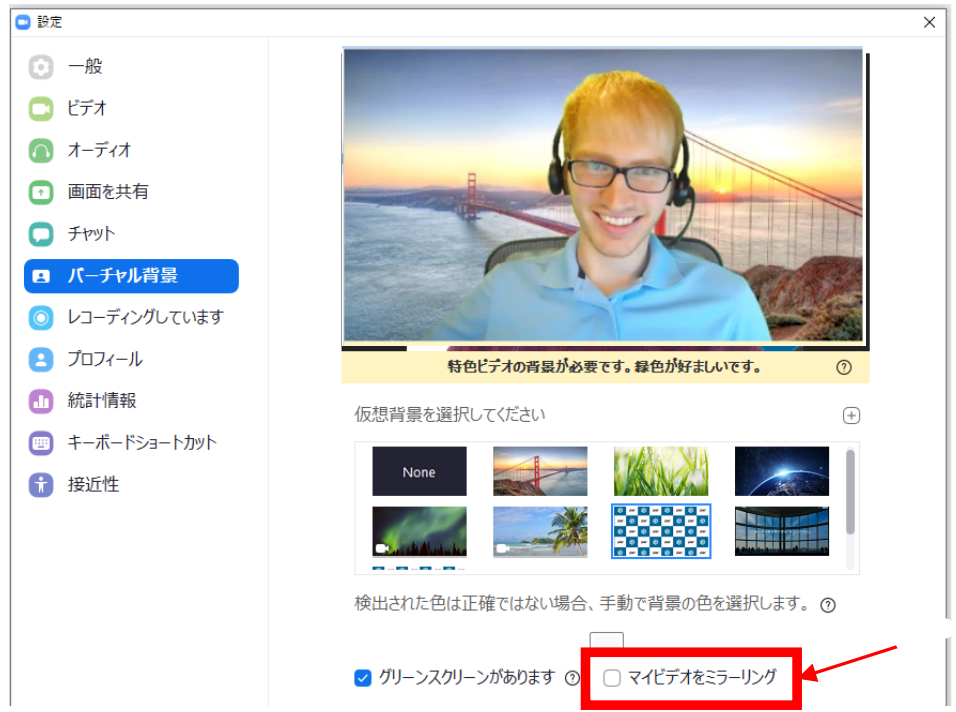Click the チャット bubble icon

41,234
